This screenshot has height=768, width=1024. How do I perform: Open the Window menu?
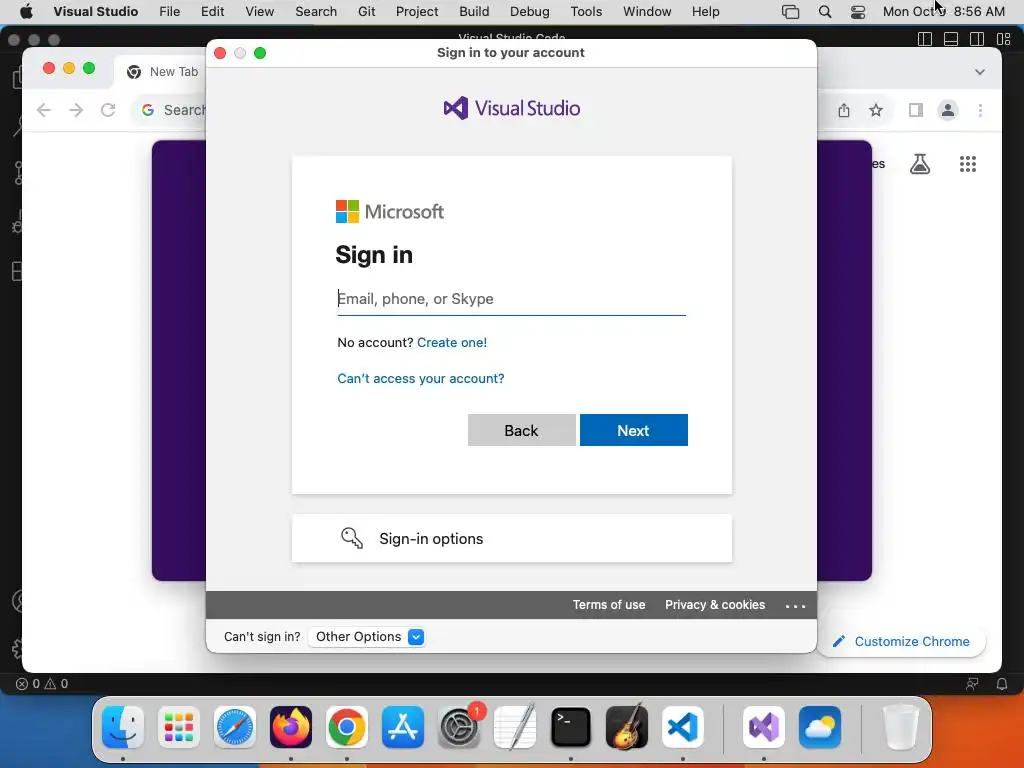pyautogui.click(x=647, y=11)
